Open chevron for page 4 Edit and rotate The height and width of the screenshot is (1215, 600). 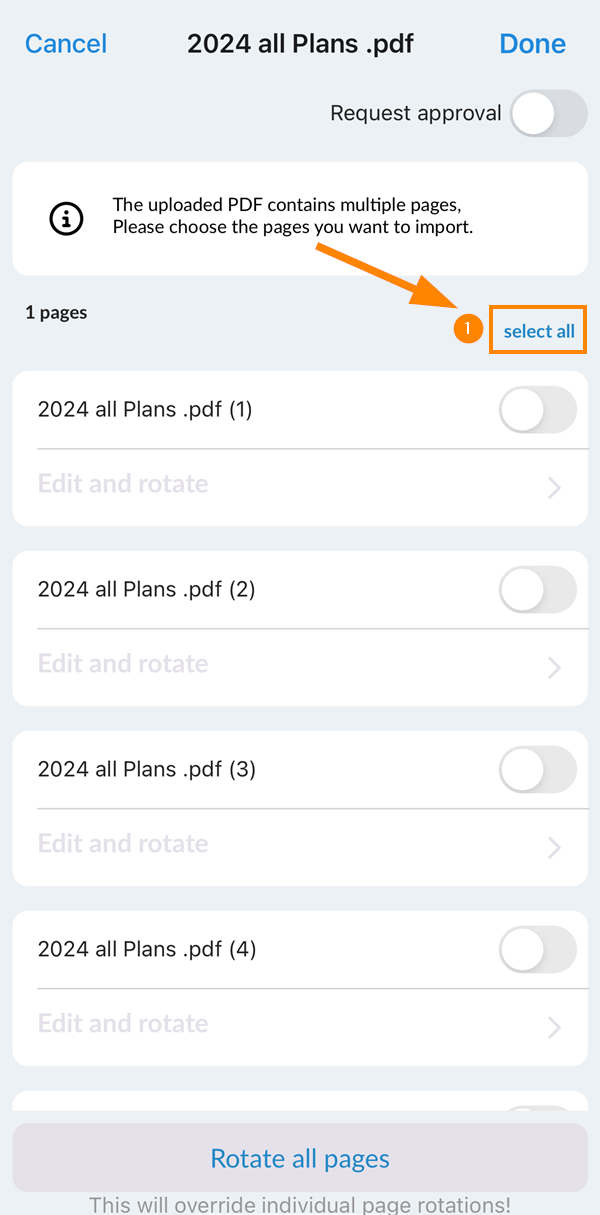[555, 1027]
